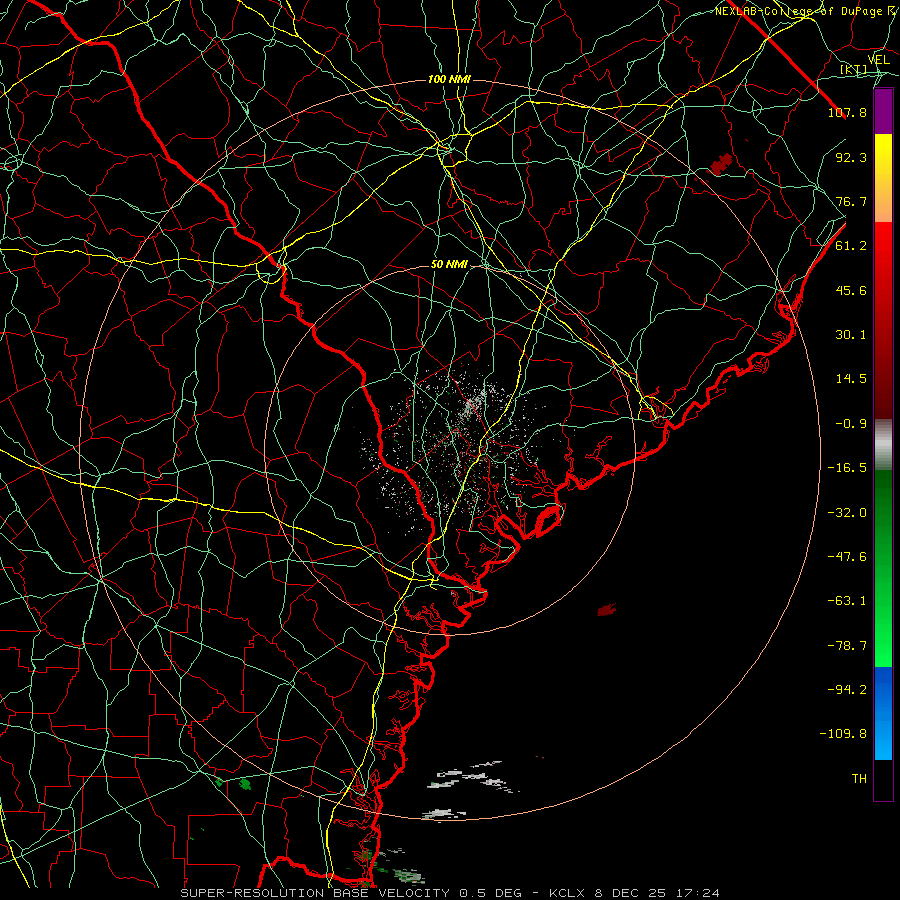Click the SUPER-RESOLUTION BASE VELOCITY caption
Viewport: 900px width, 900px height.
point(315,893)
